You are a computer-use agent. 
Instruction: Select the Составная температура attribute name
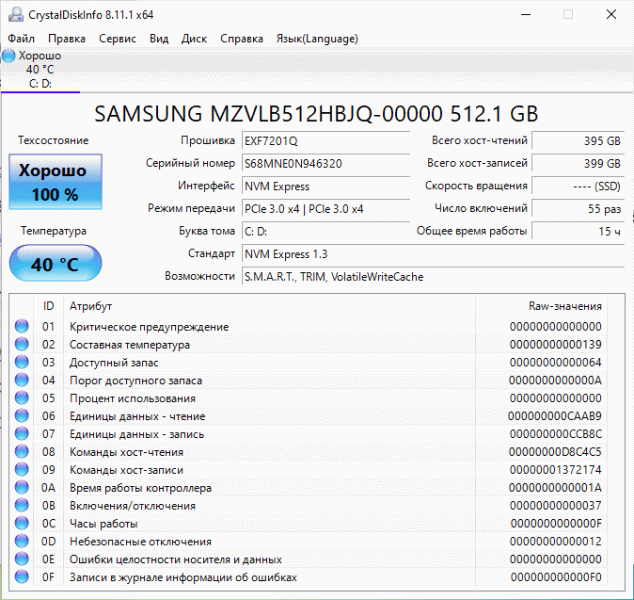pyautogui.click(x=129, y=344)
